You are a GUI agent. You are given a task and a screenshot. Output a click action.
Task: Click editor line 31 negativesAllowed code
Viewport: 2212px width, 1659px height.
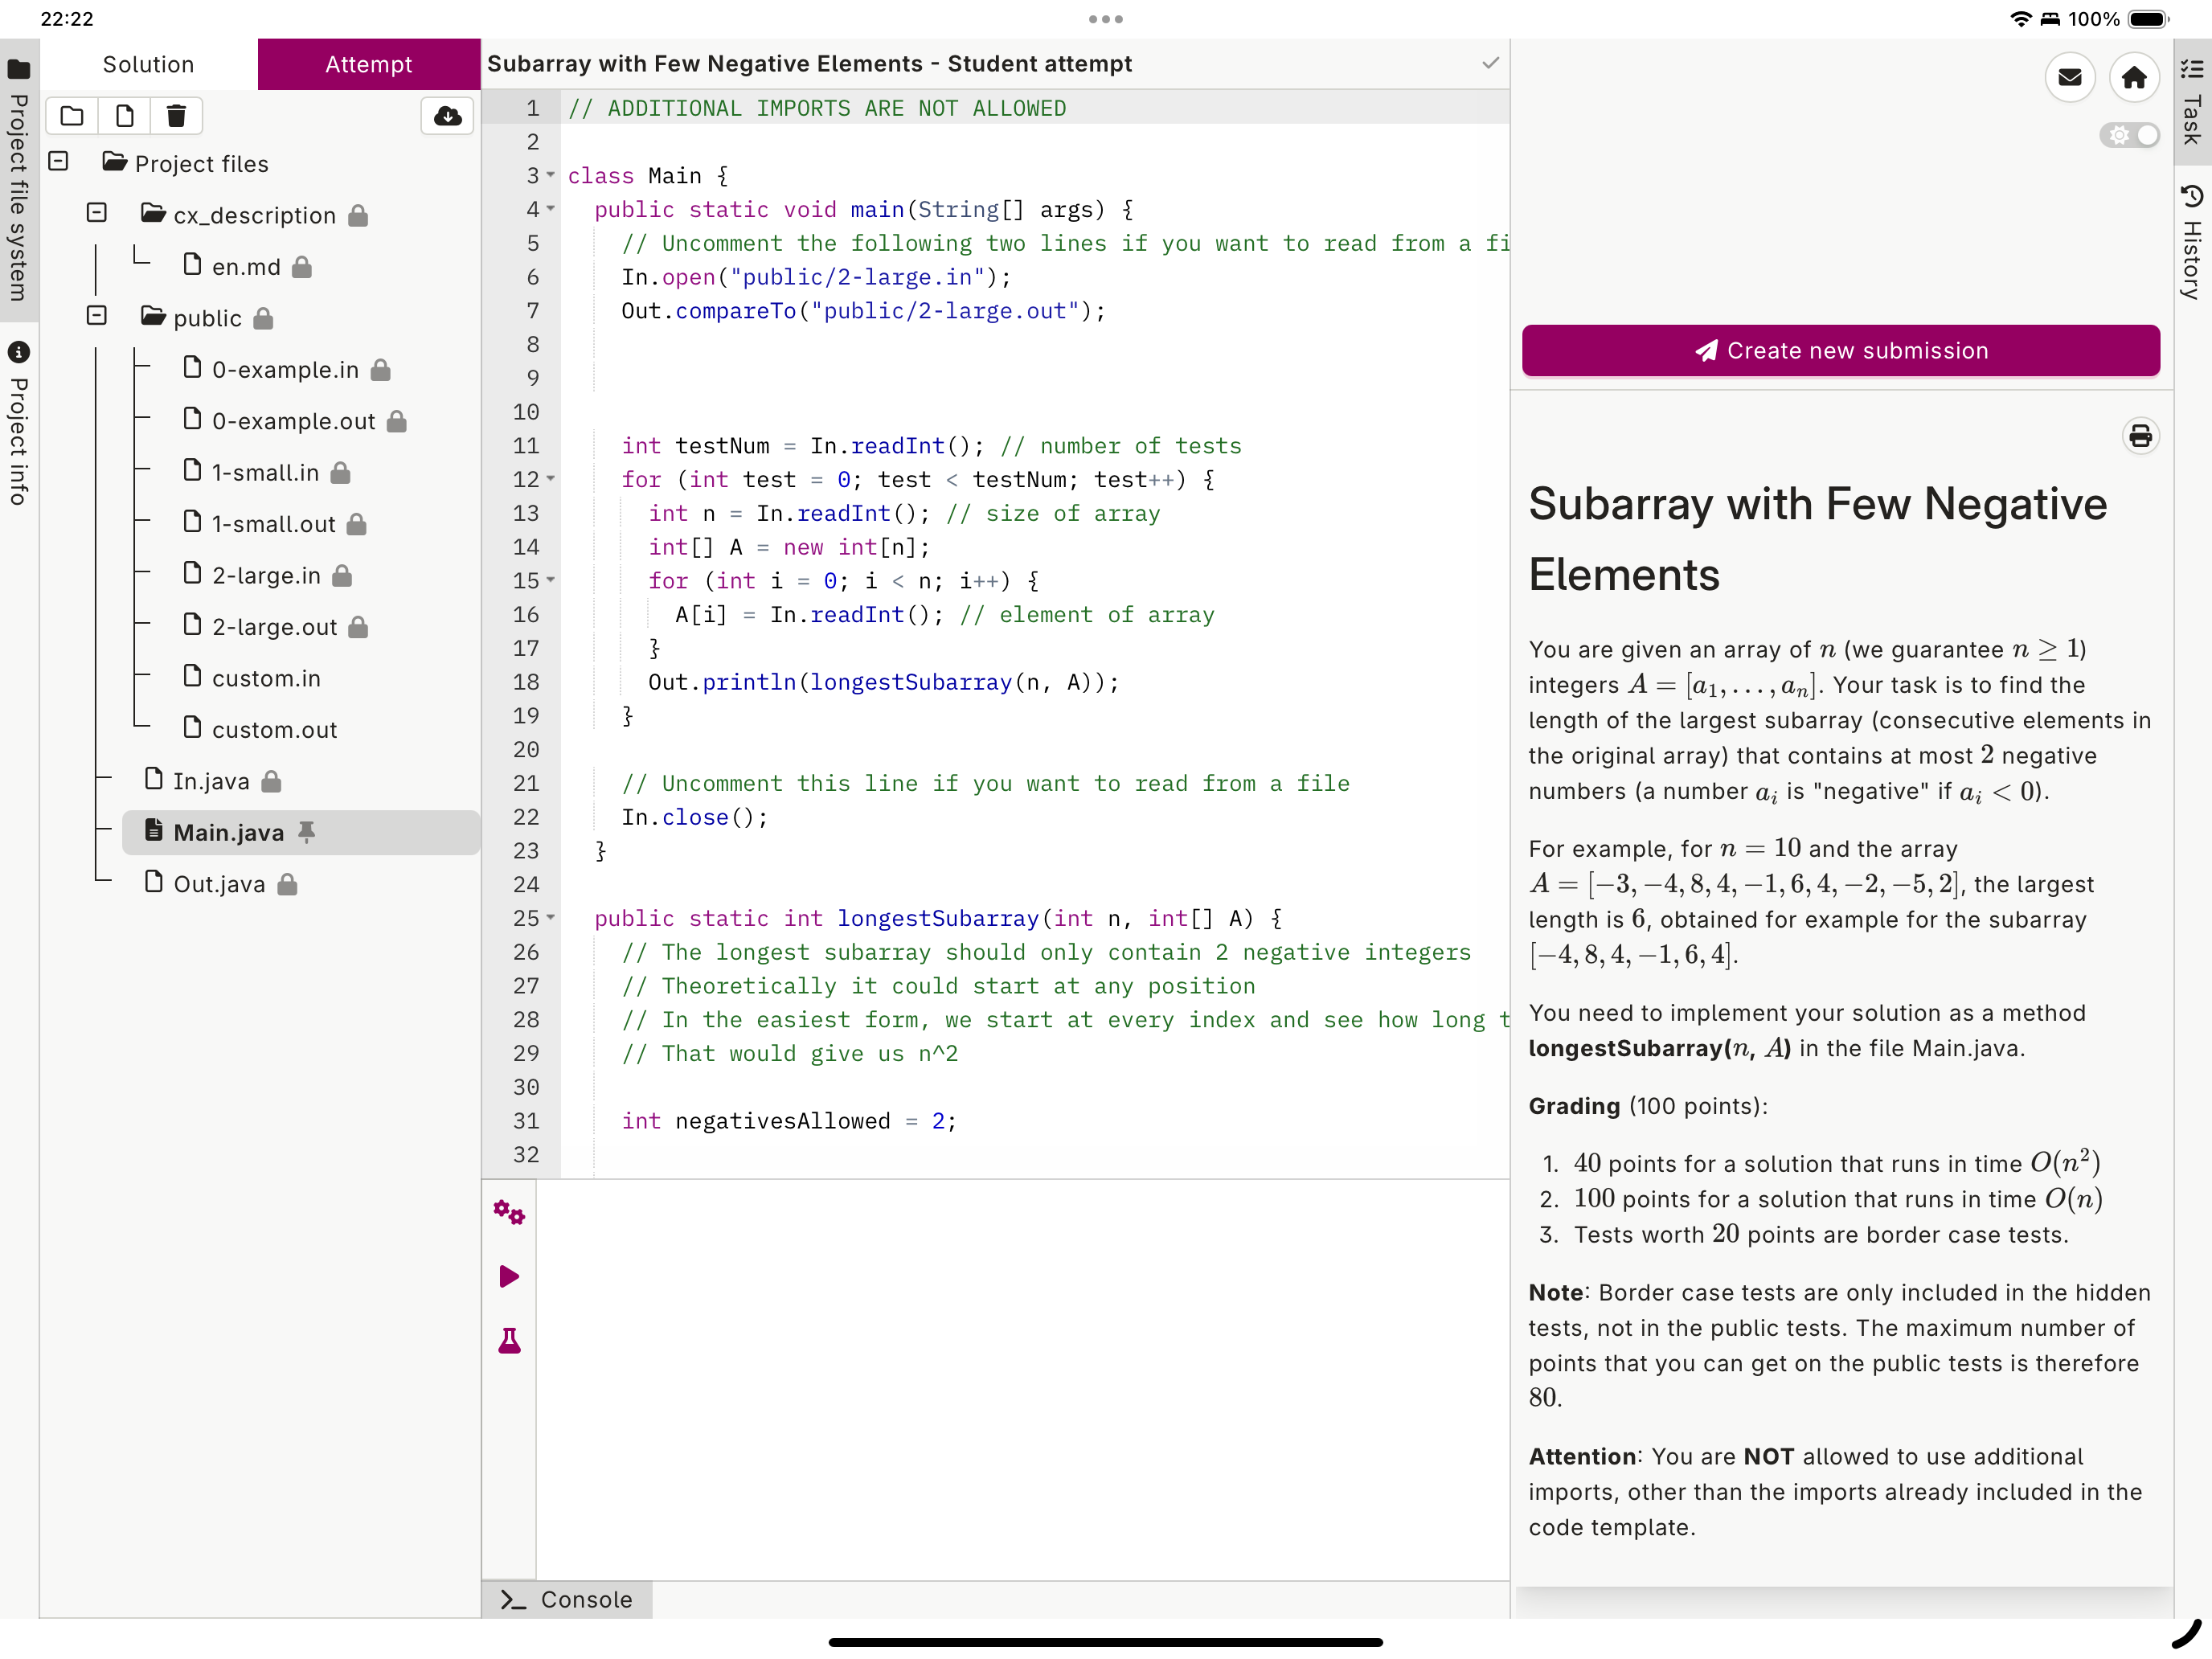[x=788, y=1121]
